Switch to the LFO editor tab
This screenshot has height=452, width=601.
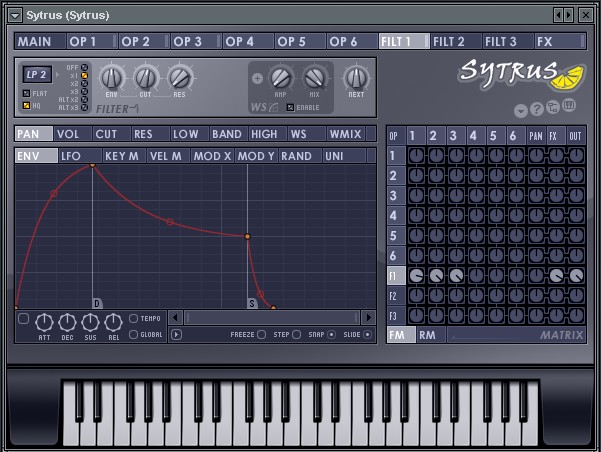tap(80, 156)
